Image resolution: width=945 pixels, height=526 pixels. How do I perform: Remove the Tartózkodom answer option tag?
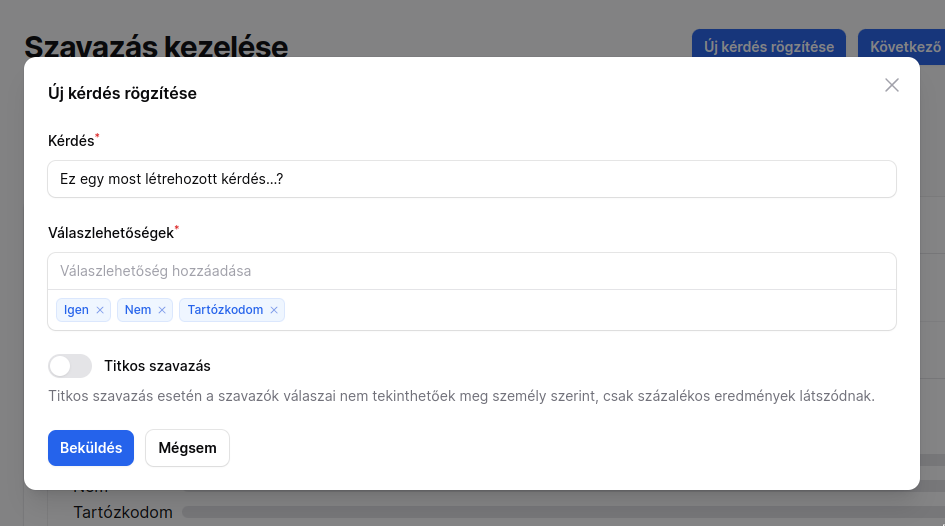pyautogui.click(x=274, y=310)
